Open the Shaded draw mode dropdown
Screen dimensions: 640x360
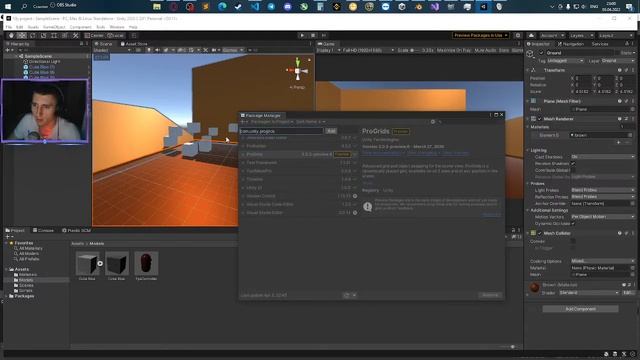[112, 50]
